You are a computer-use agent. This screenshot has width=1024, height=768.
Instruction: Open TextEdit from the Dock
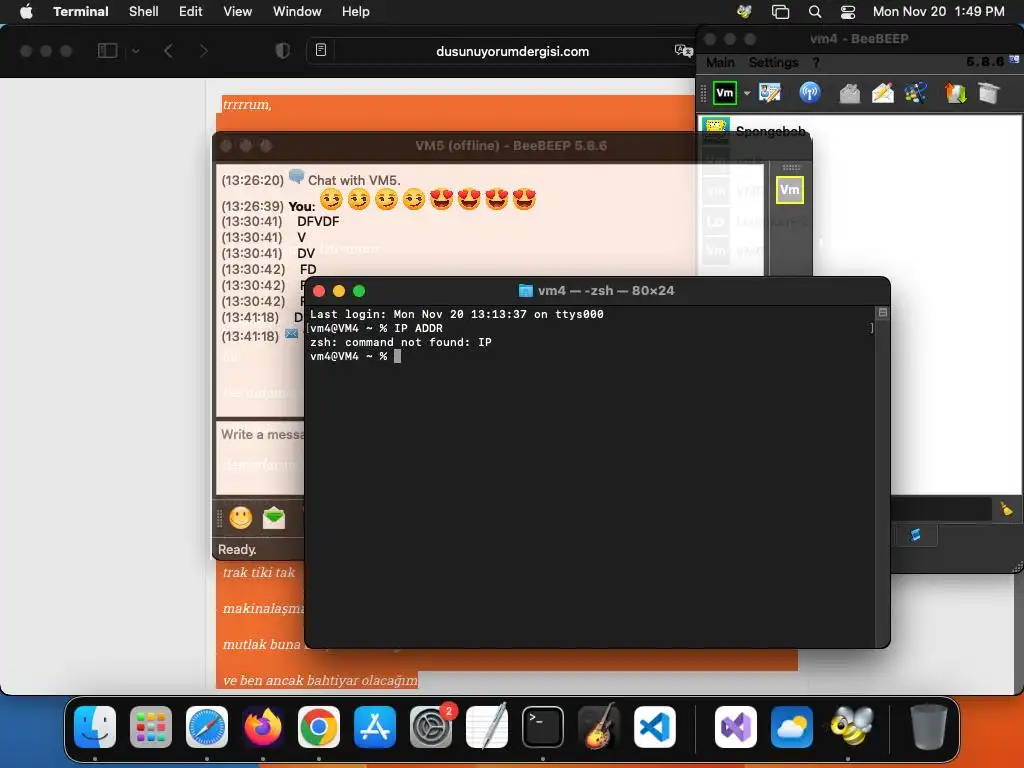487,727
